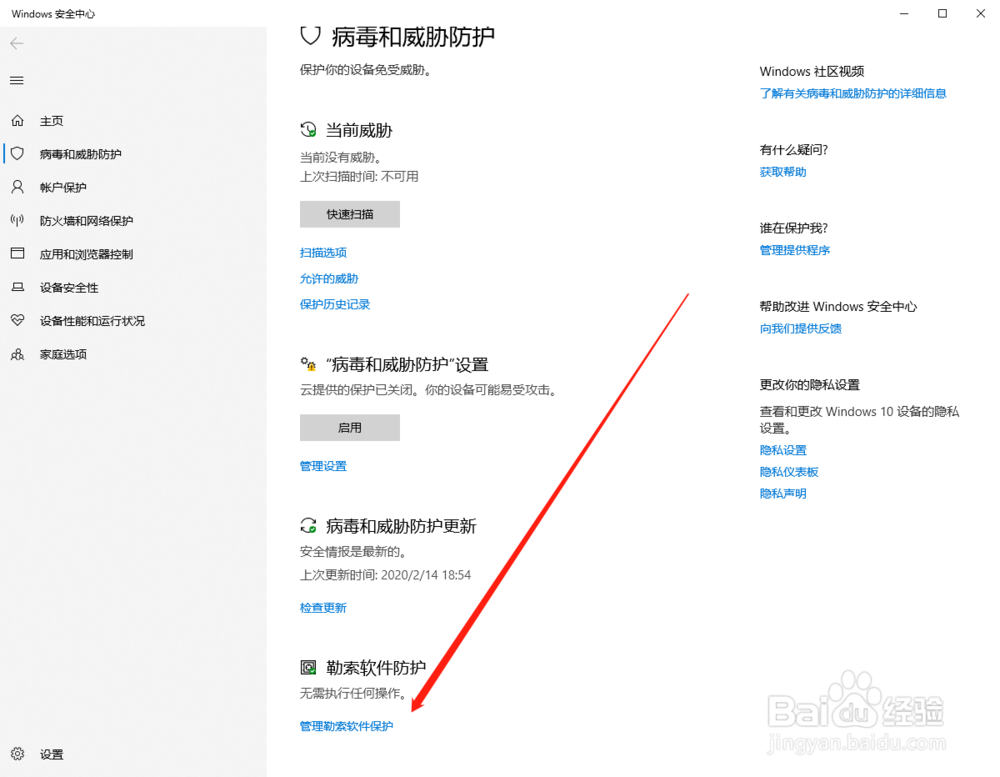The width and height of the screenshot is (1000, 777).
Task: Click the large shield page title icon
Action: 311,36
